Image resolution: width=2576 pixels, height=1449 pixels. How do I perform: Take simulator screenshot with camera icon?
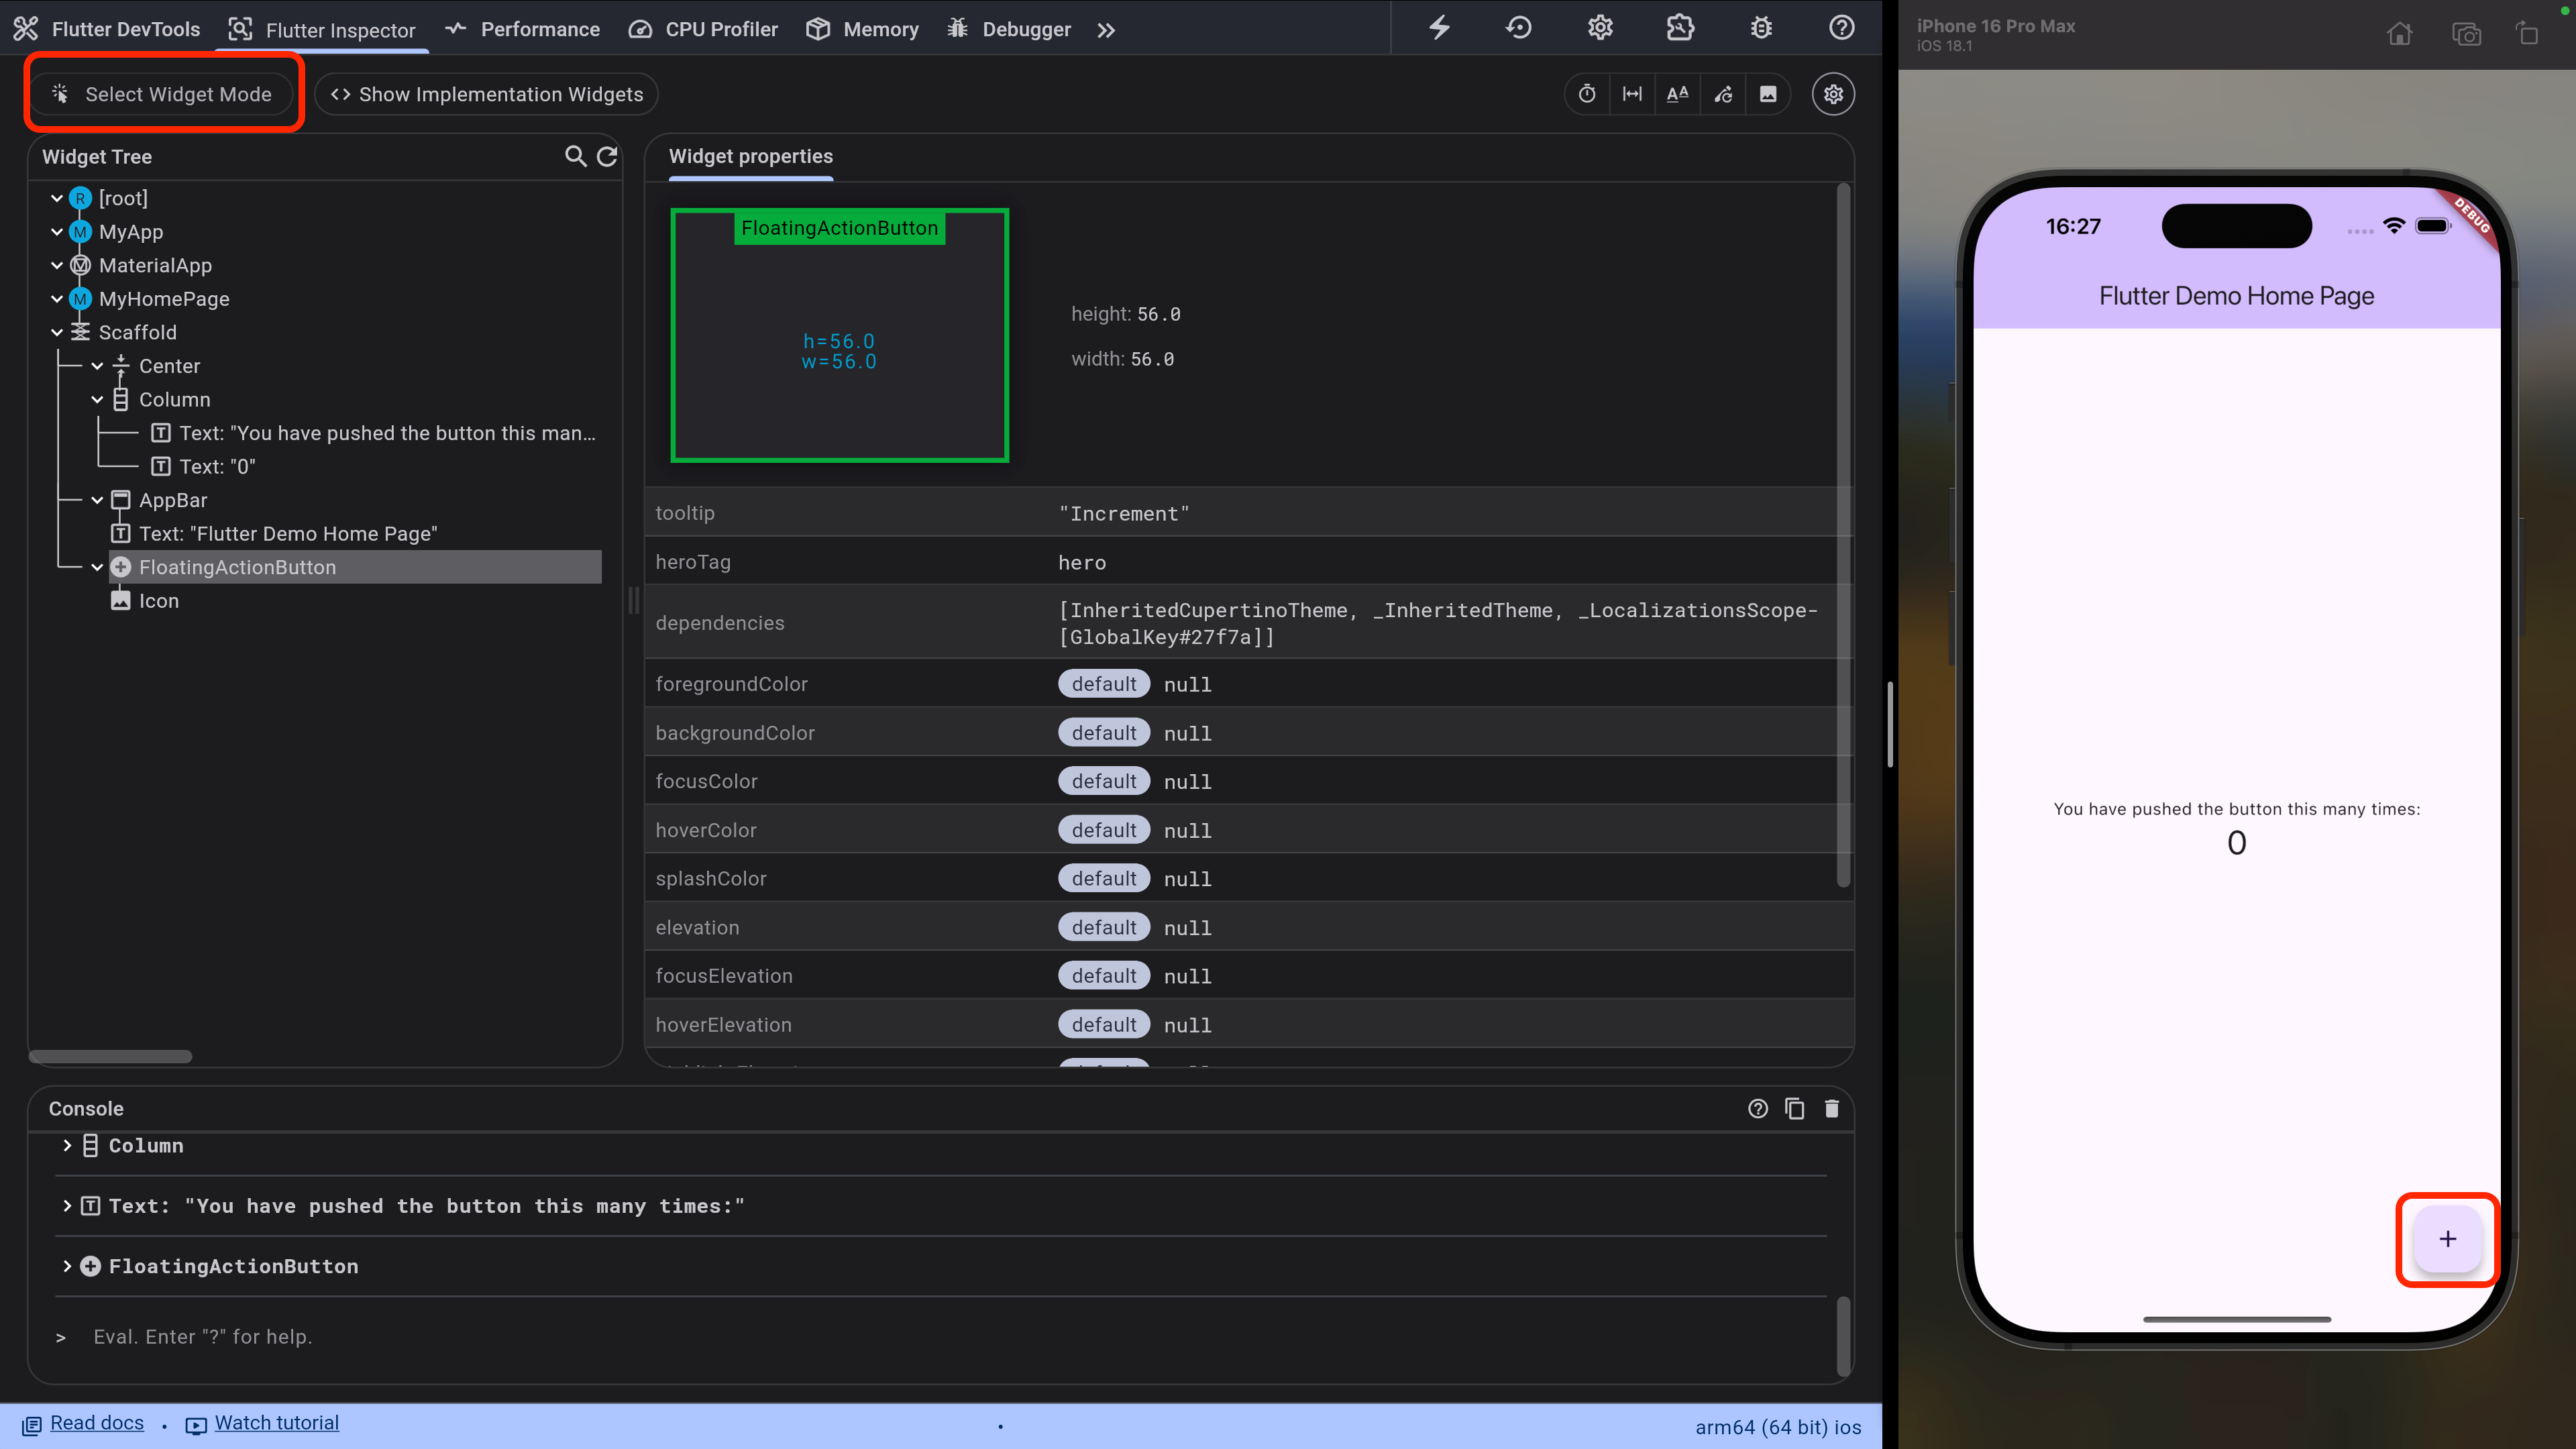2466,35
